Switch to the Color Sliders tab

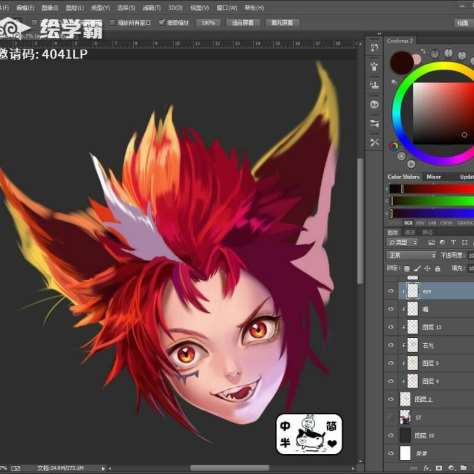tap(403, 177)
